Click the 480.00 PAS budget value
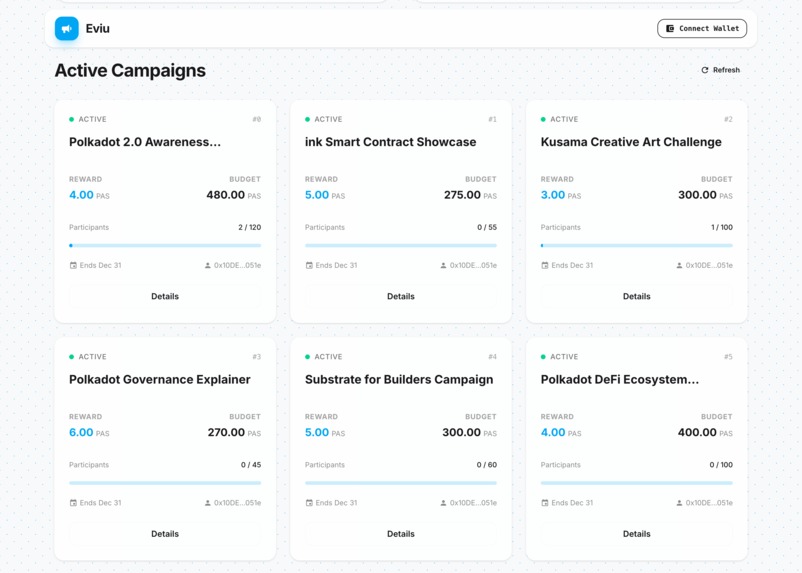The width and height of the screenshot is (802, 573). [x=233, y=195]
